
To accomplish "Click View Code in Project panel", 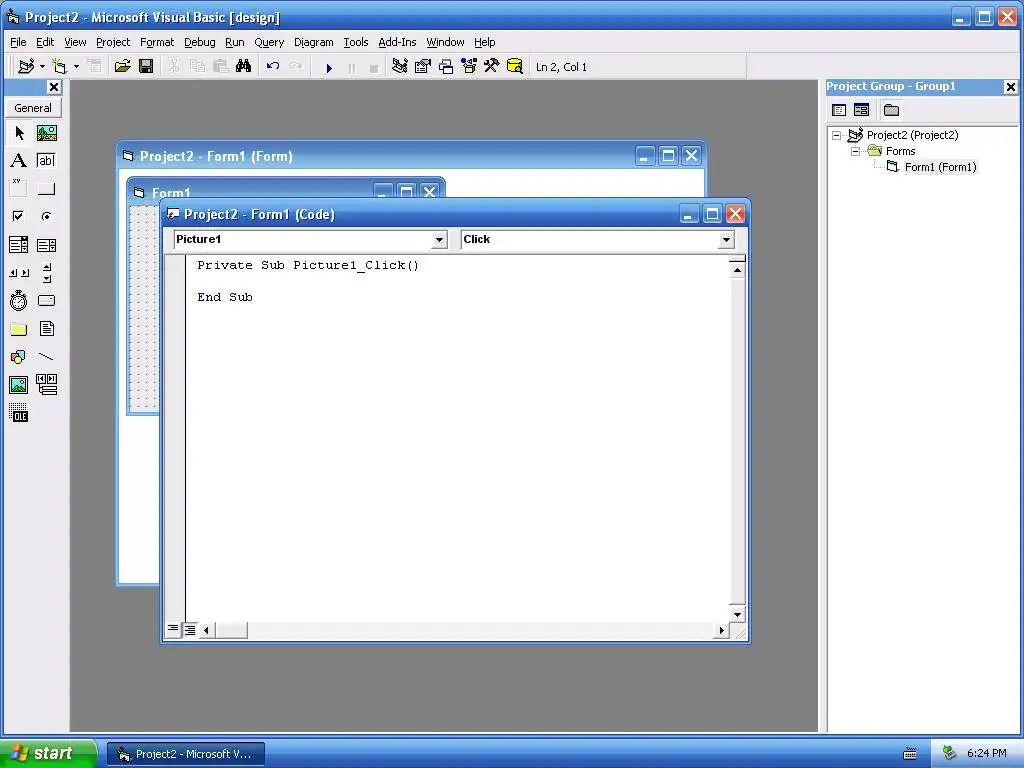I will (839, 110).
